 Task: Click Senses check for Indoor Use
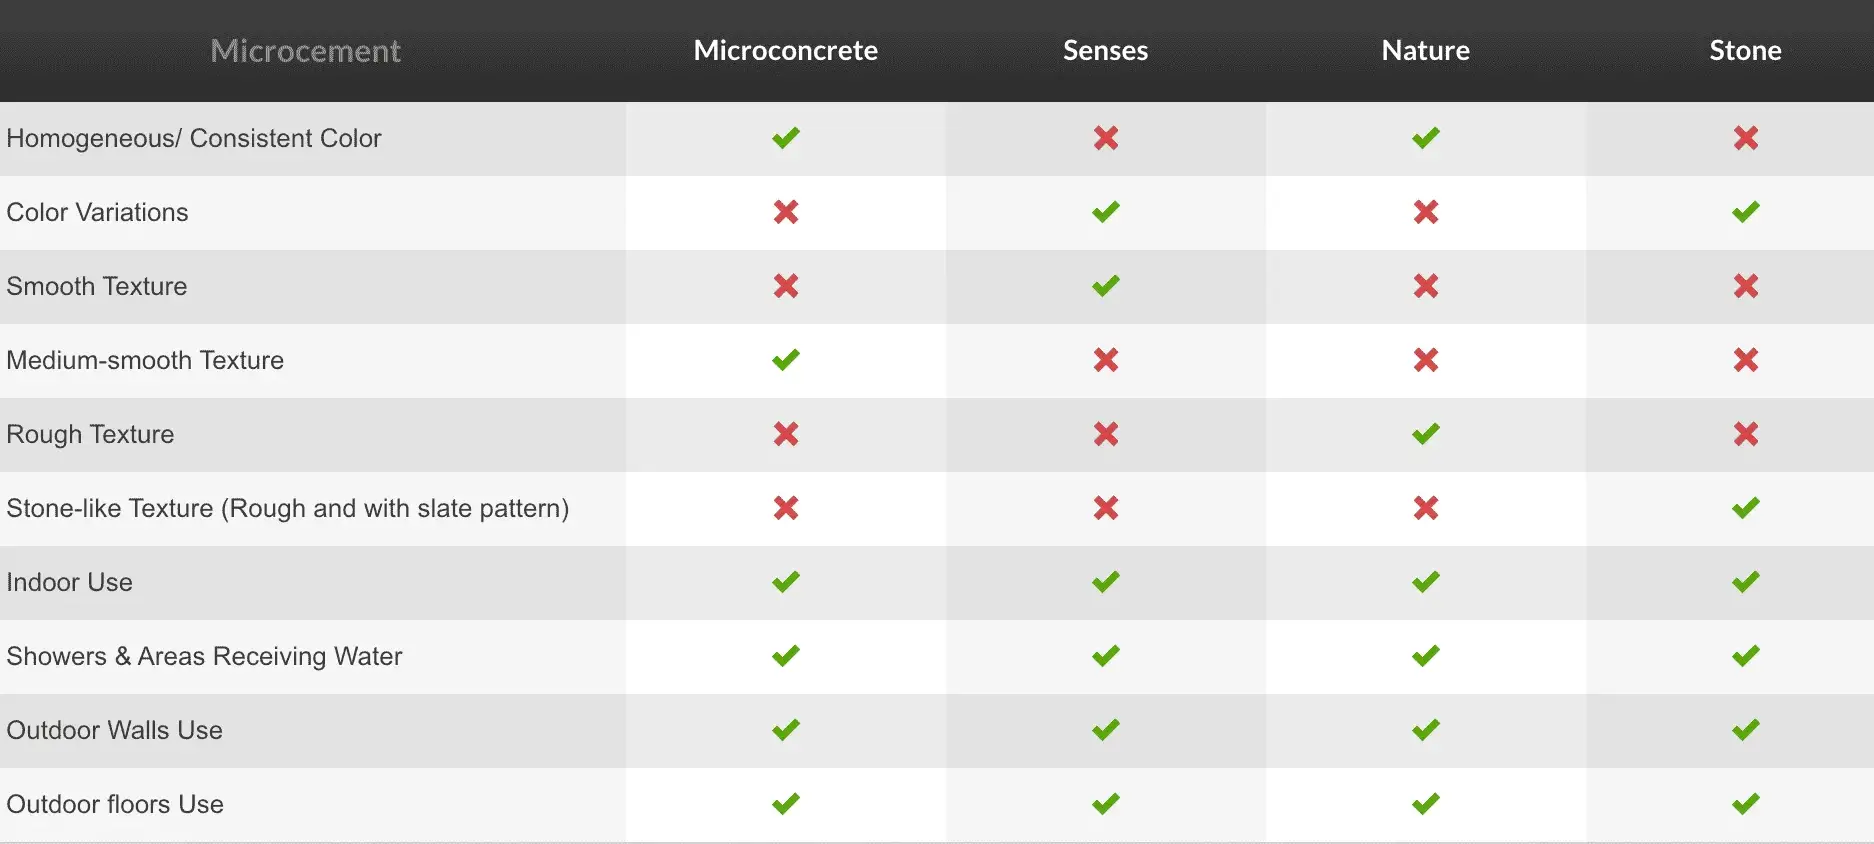click(1106, 582)
